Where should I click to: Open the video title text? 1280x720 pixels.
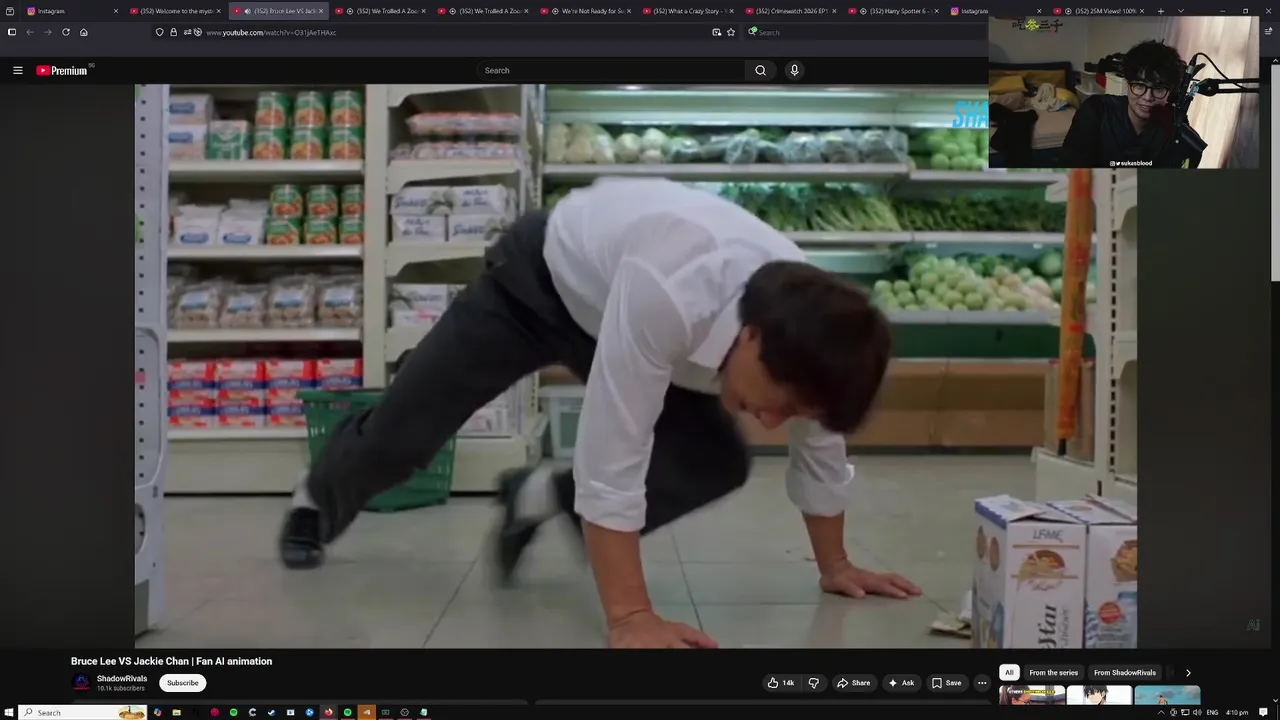click(171, 661)
